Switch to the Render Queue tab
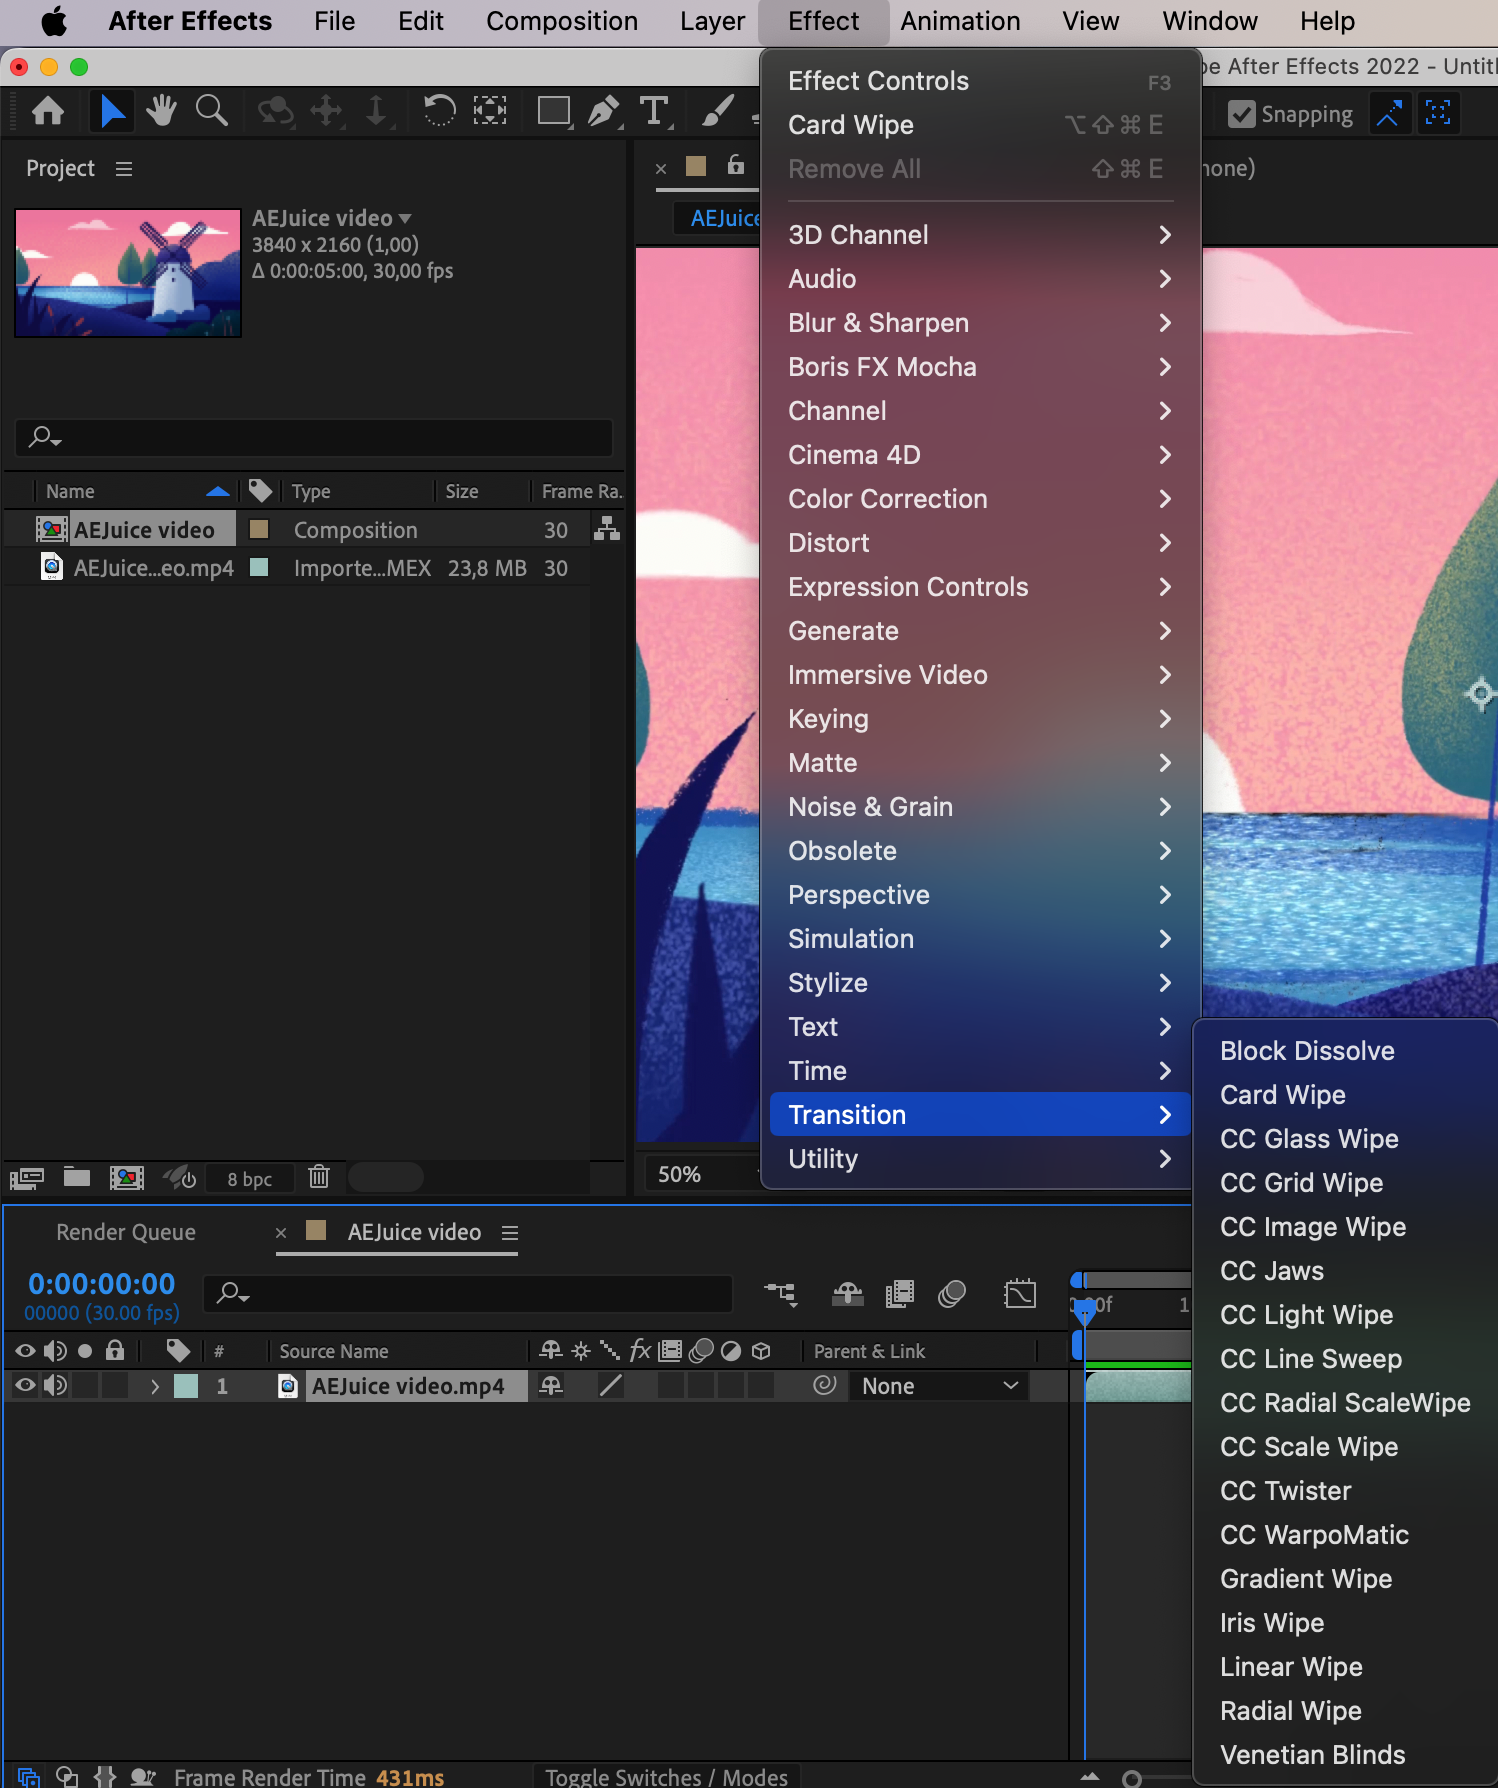1498x1788 pixels. coord(126,1232)
